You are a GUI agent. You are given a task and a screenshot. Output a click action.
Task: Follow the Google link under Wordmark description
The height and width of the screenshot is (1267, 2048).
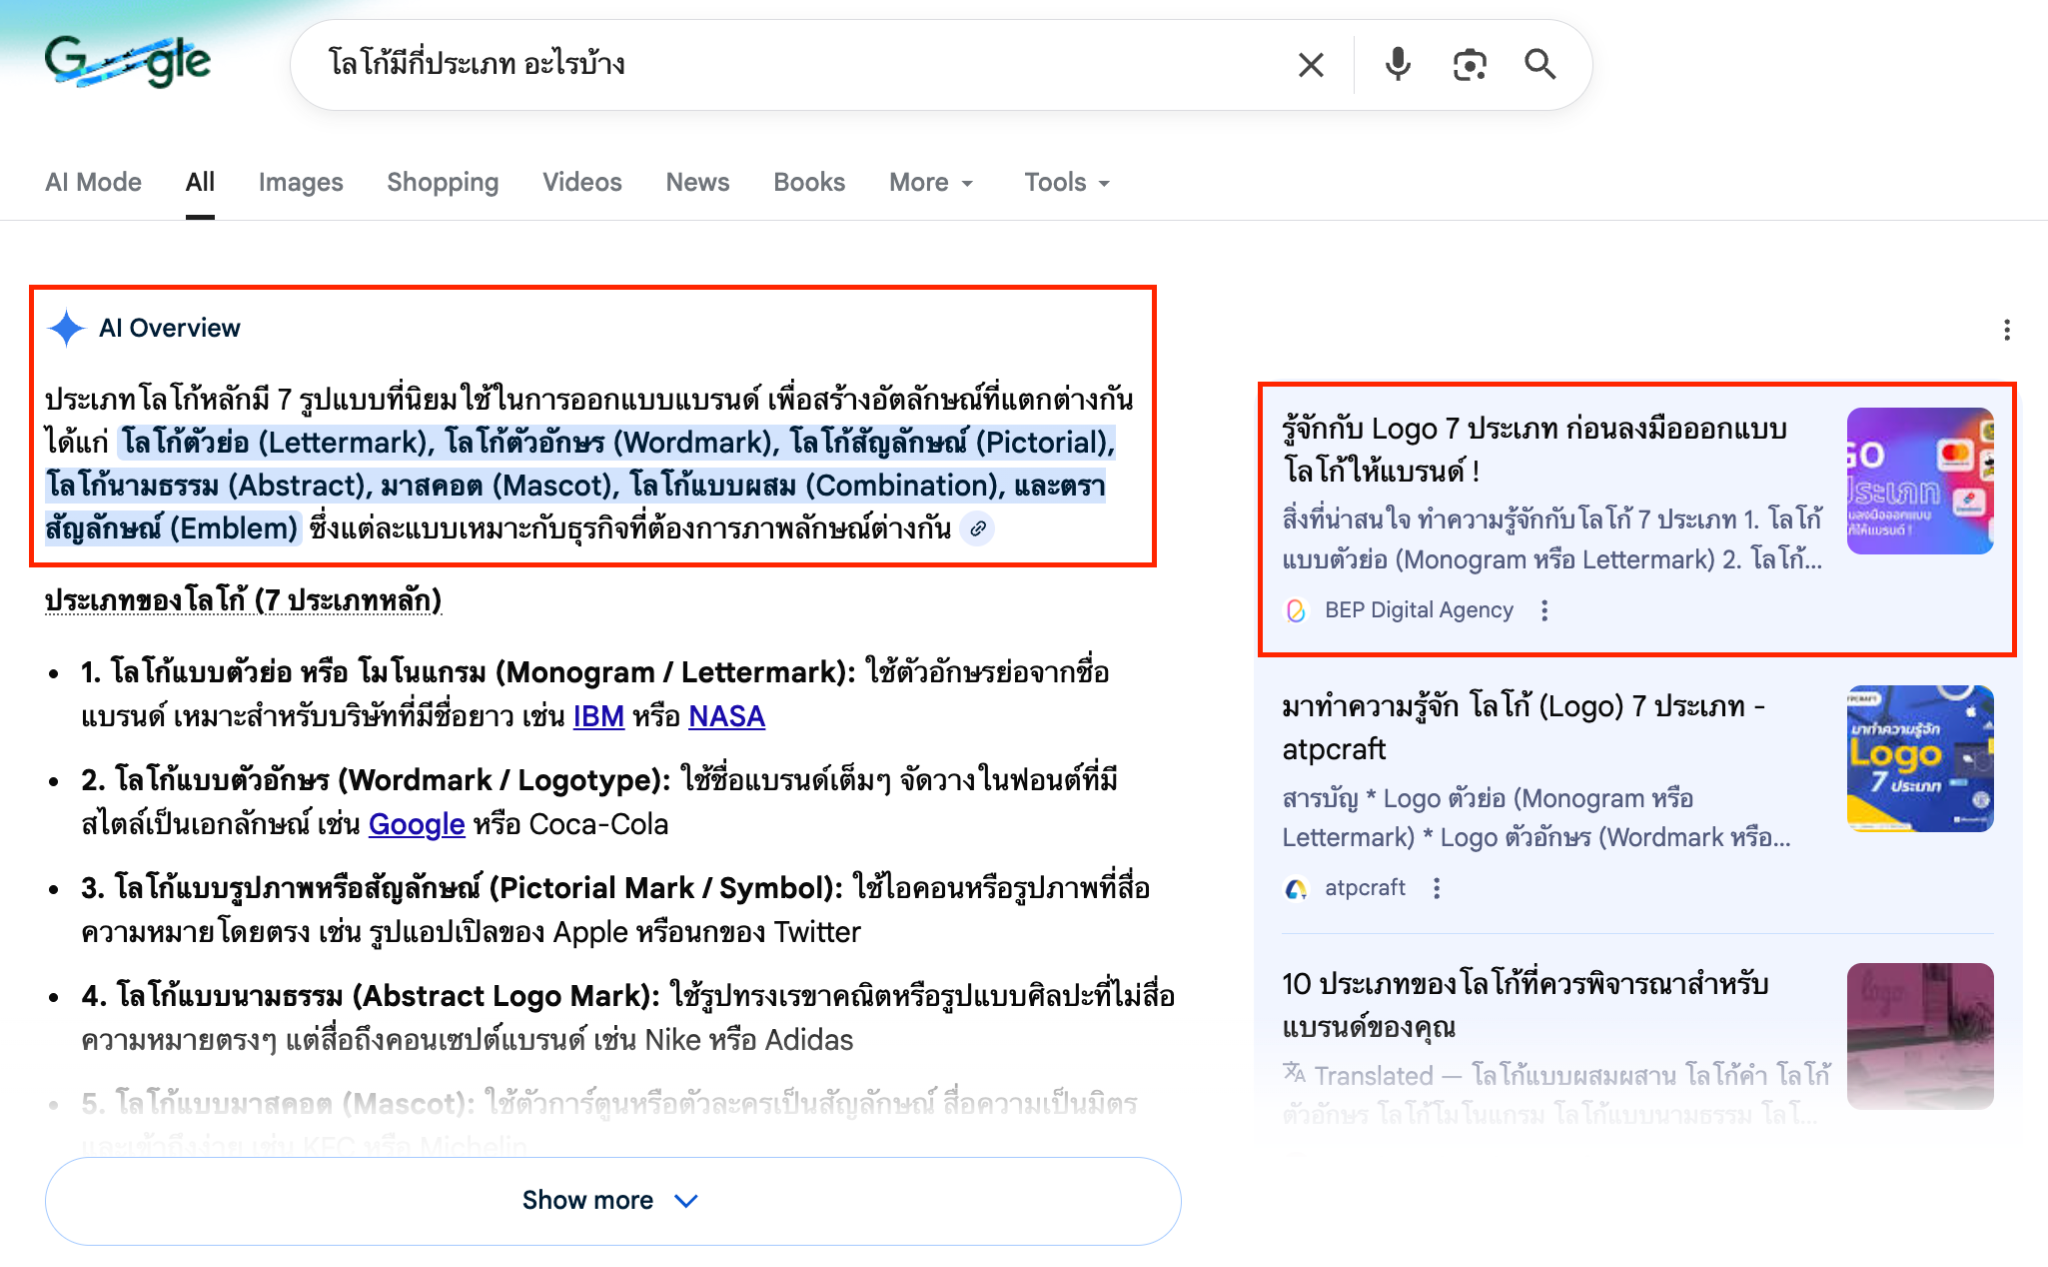pyautogui.click(x=415, y=824)
